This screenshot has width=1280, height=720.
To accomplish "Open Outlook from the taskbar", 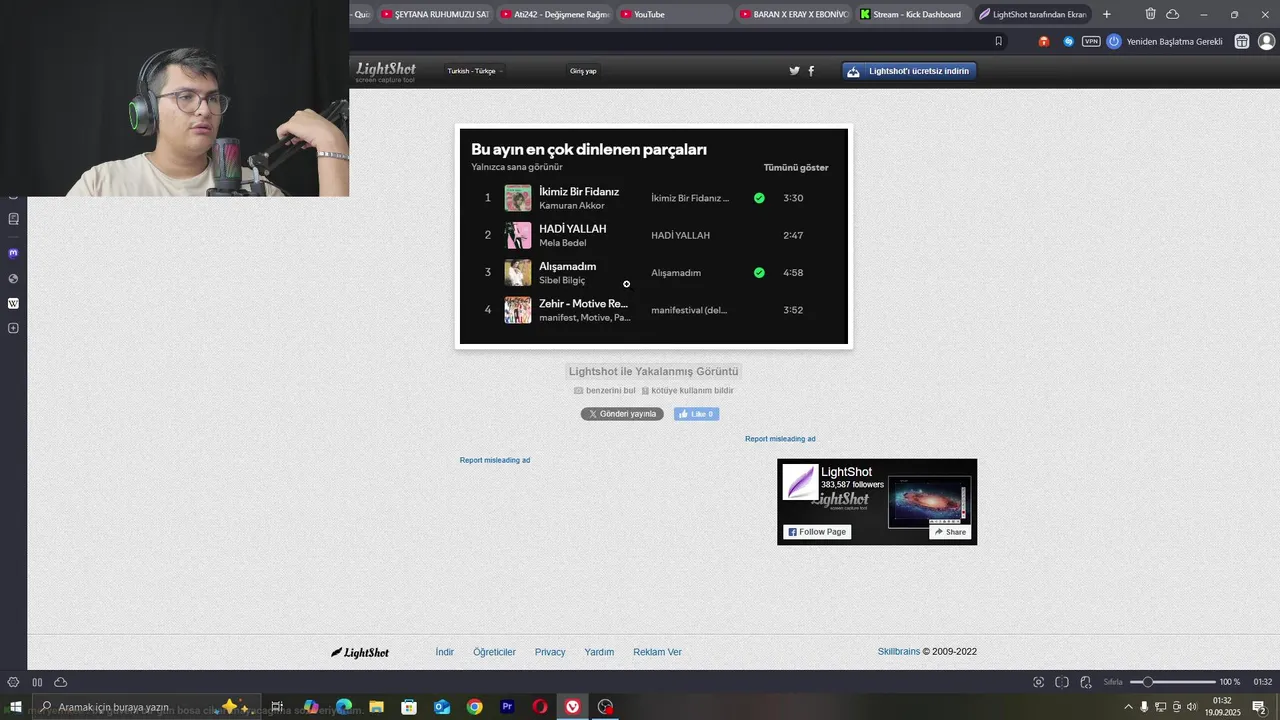I will click(441, 707).
